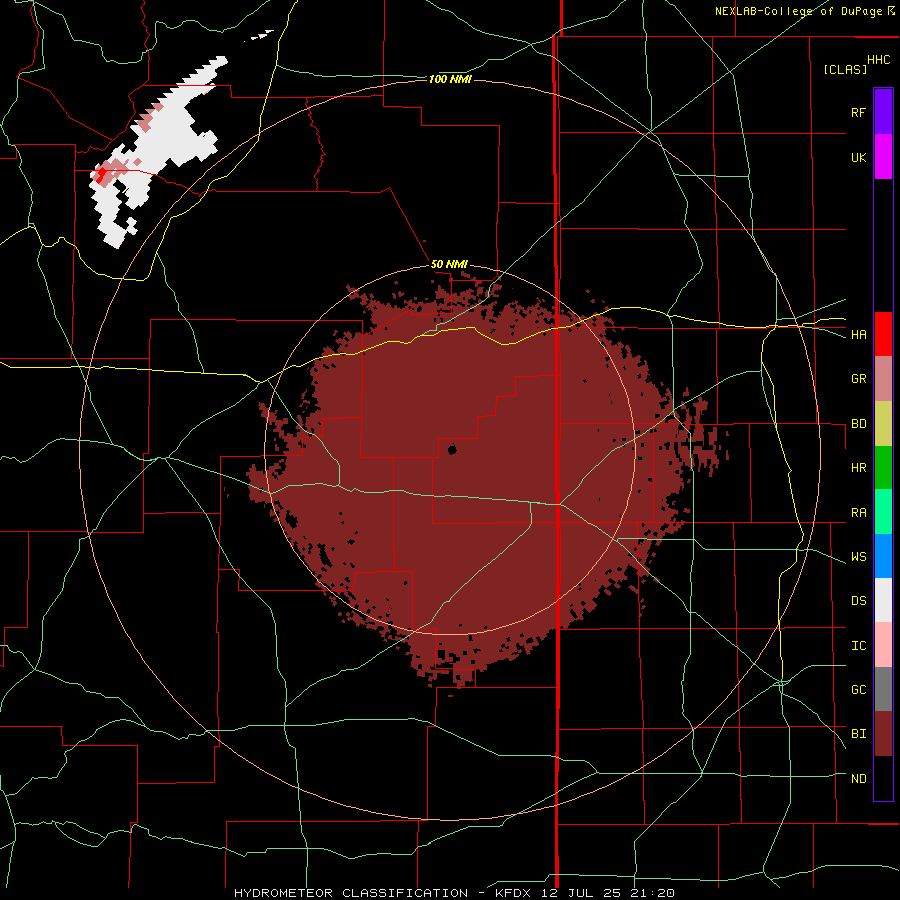The width and height of the screenshot is (900, 900).
Task: Click the GC legend label
Action: (858, 690)
